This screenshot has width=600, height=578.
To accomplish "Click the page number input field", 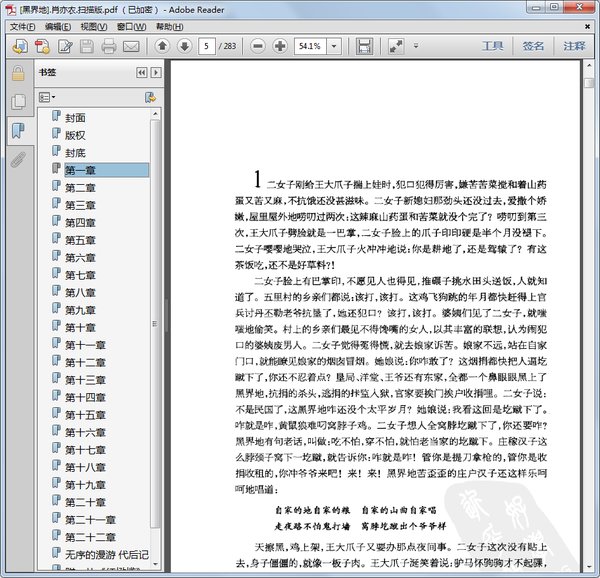I will tap(208, 47).
